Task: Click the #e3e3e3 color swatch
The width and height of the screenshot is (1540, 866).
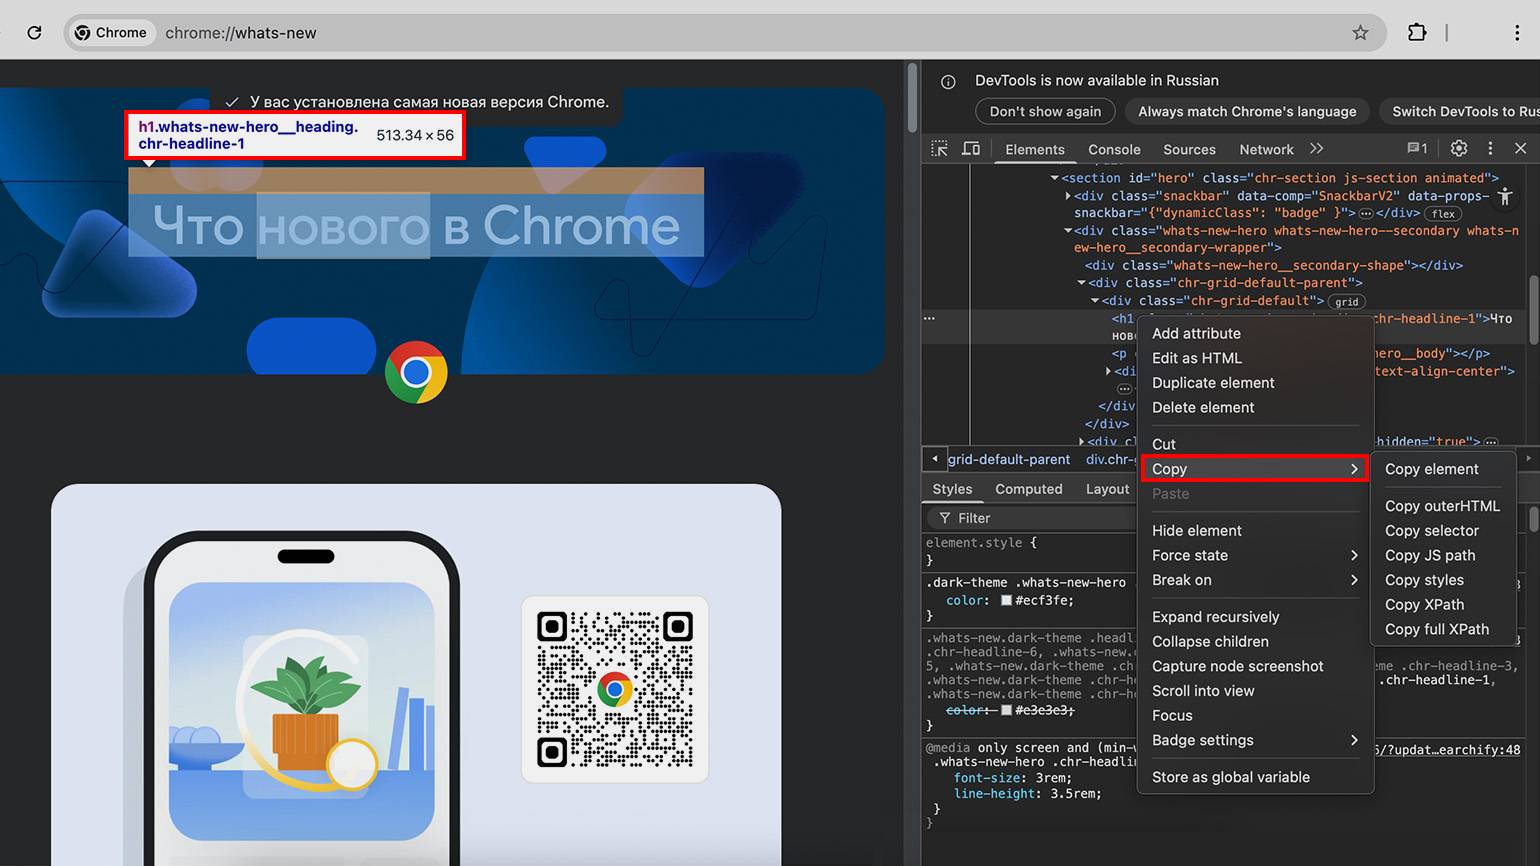Action: (x=1006, y=710)
